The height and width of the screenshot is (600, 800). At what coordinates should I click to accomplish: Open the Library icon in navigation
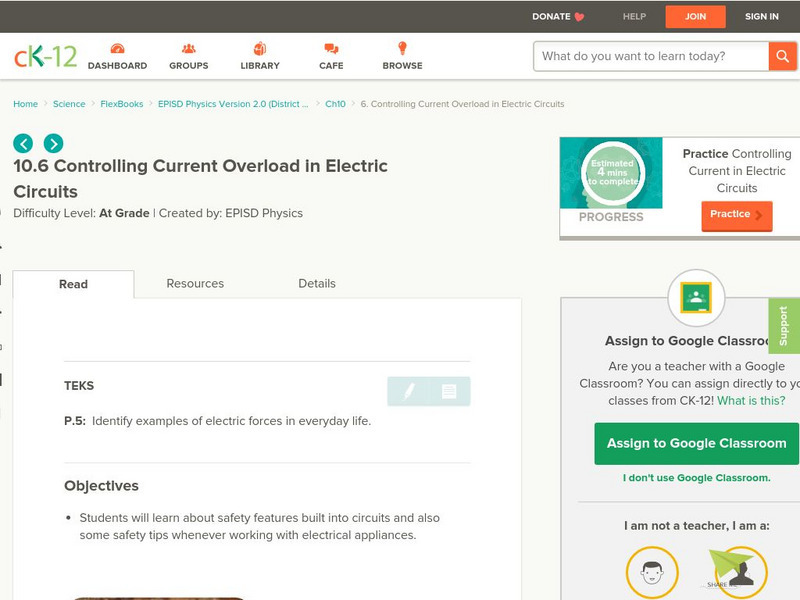coord(260,50)
